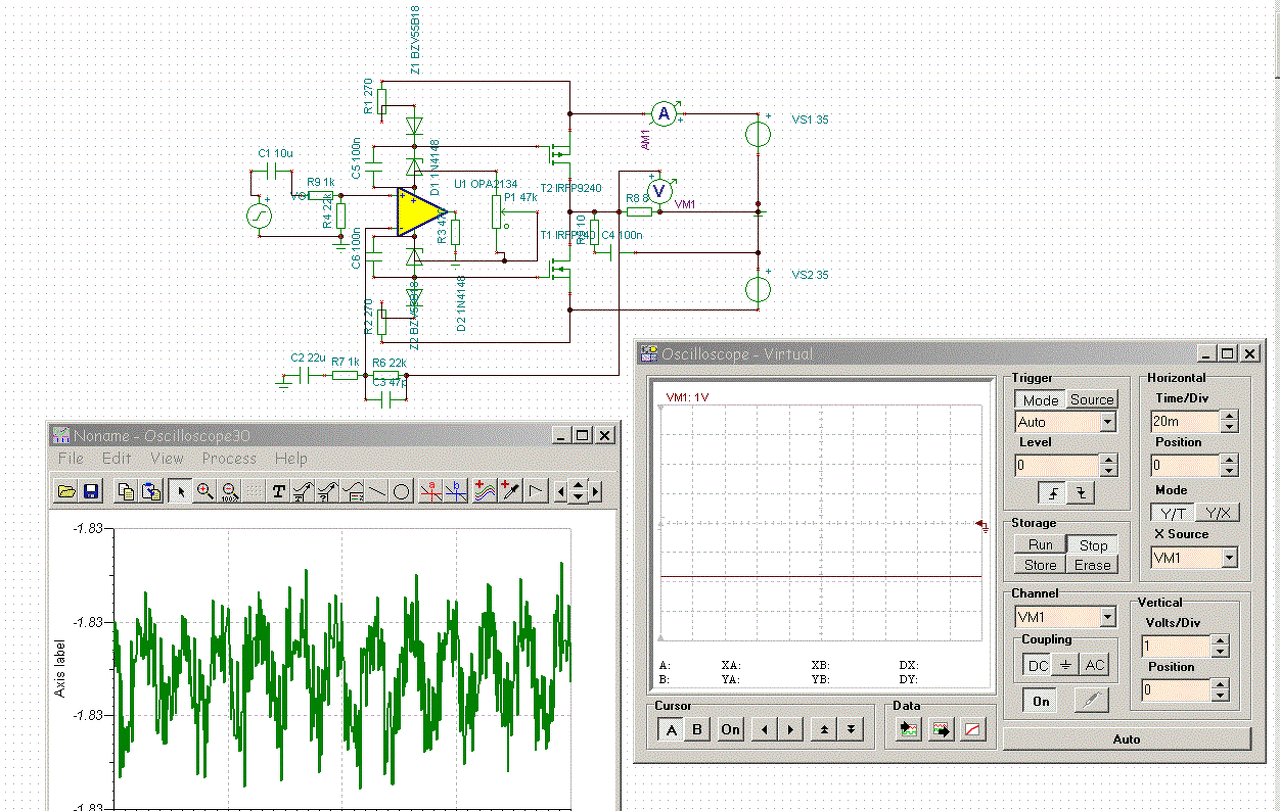
Task: Toggle cursor On button
Action: pos(731,729)
